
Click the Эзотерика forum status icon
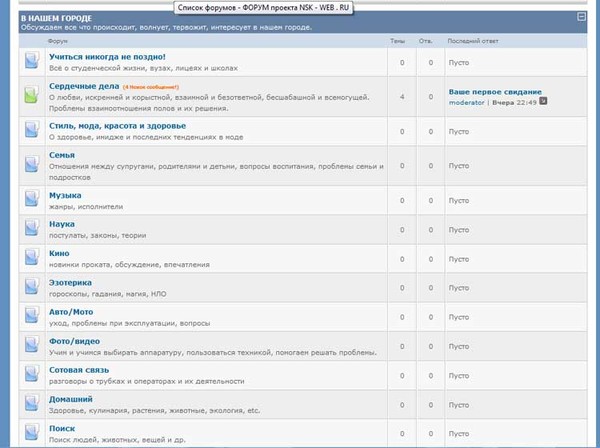pos(32,286)
